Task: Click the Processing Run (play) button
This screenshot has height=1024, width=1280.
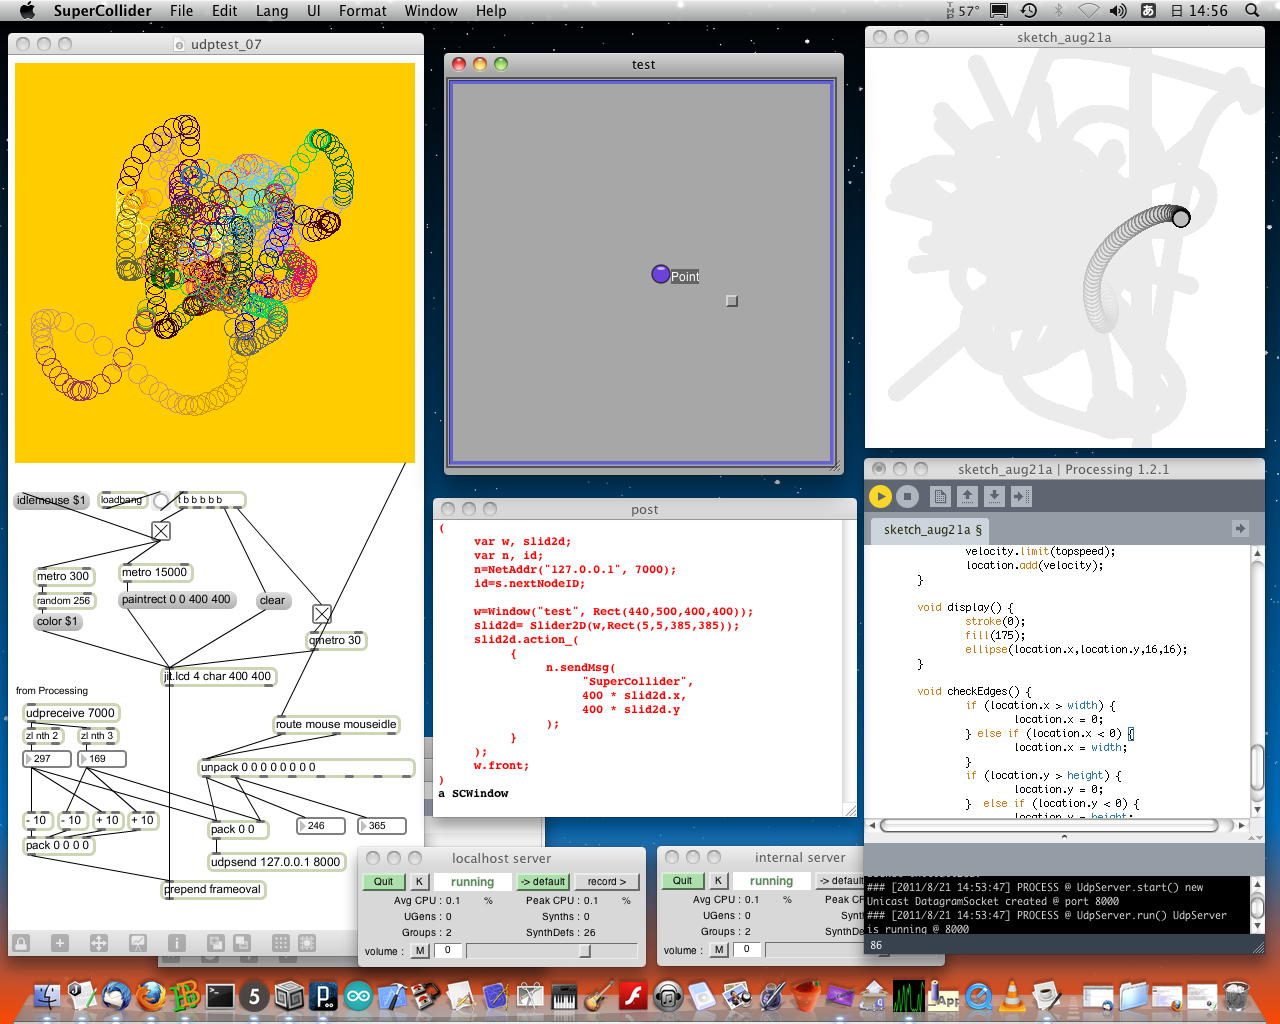Action: [x=880, y=496]
